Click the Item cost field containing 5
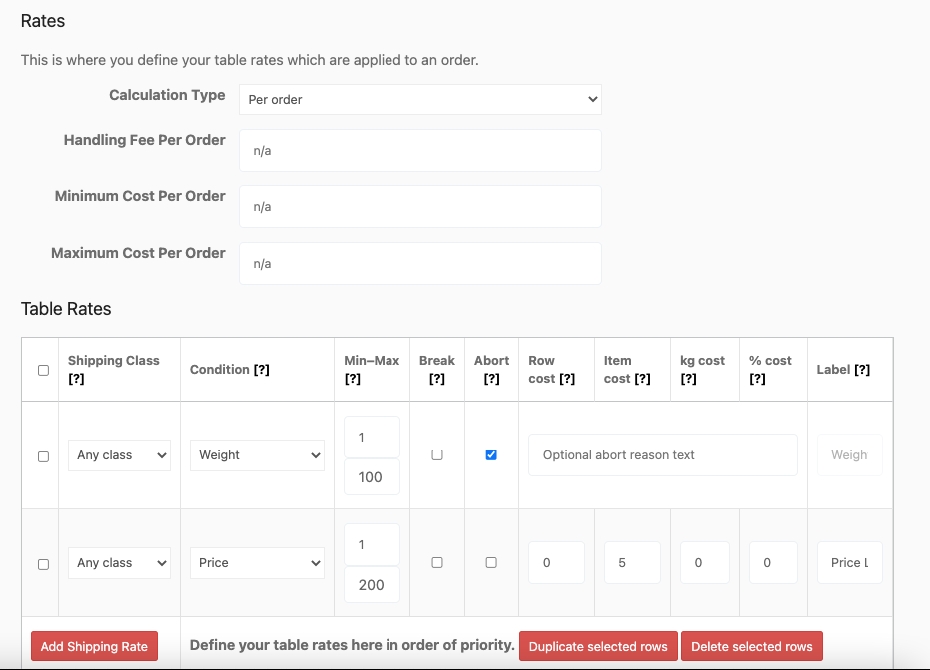Image resolution: width=930 pixels, height=670 pixels. coord(631,563)
